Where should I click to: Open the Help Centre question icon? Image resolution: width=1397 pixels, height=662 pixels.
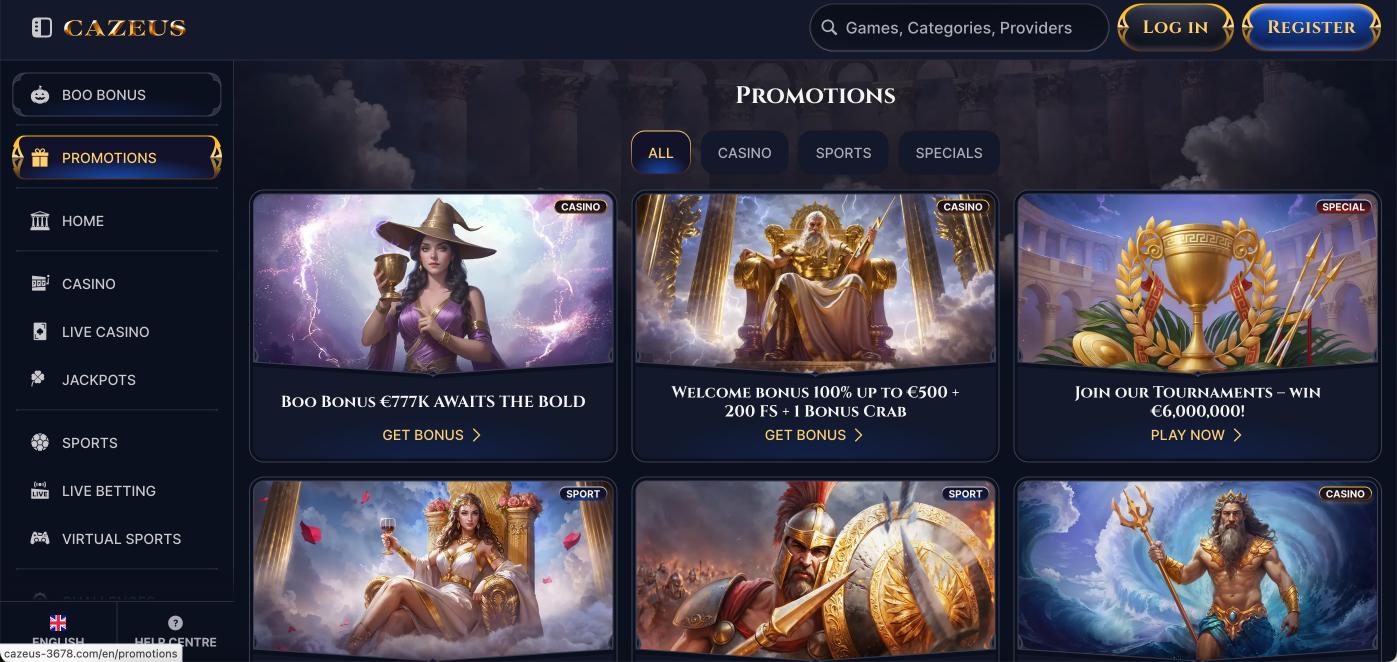[175, 623]
